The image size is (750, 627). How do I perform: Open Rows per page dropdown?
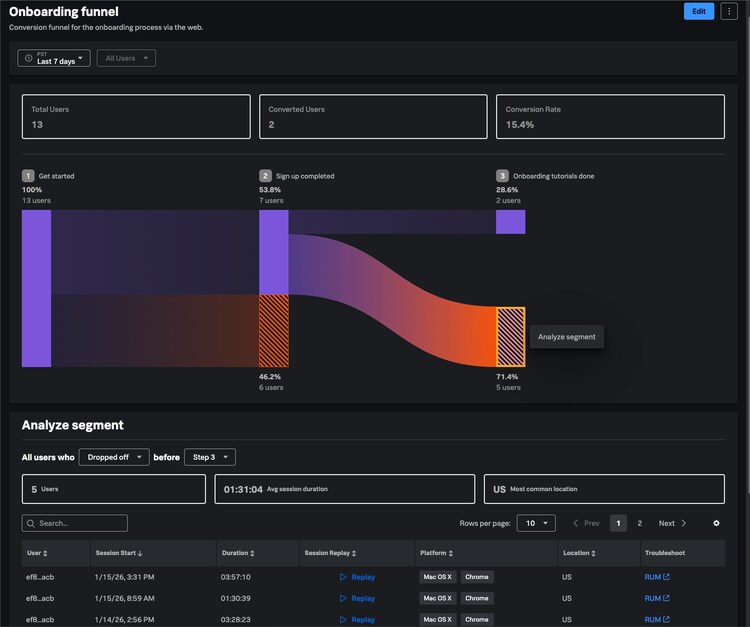click(x=536, y=523)
